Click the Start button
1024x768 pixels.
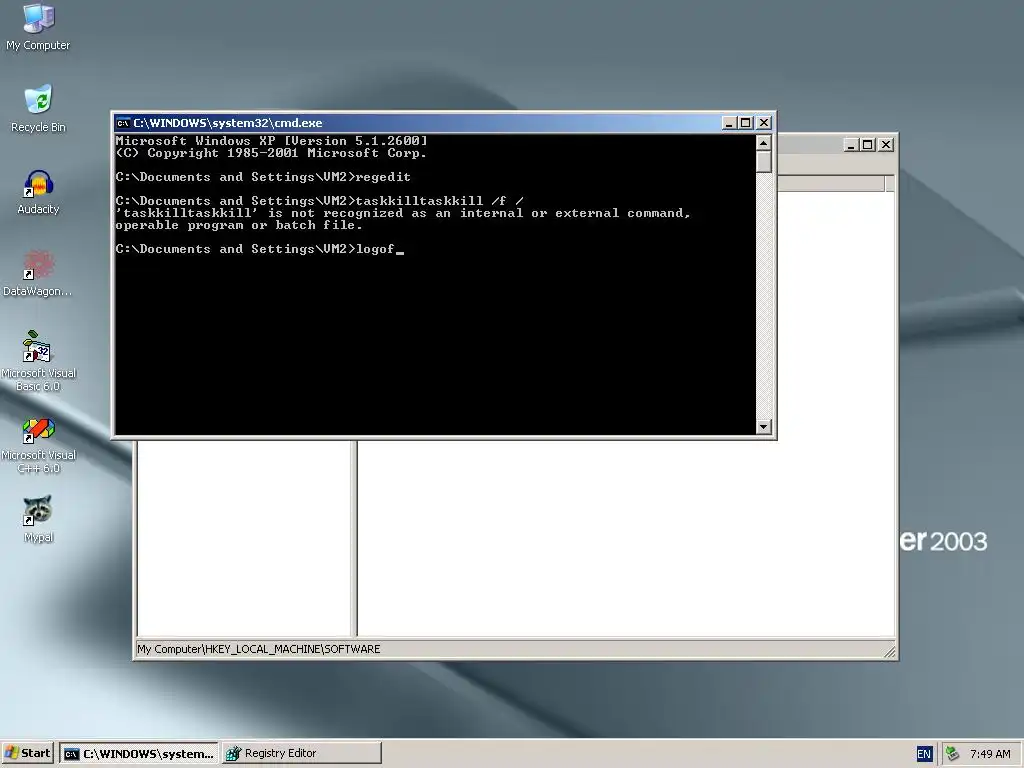(x=28, y=753)
